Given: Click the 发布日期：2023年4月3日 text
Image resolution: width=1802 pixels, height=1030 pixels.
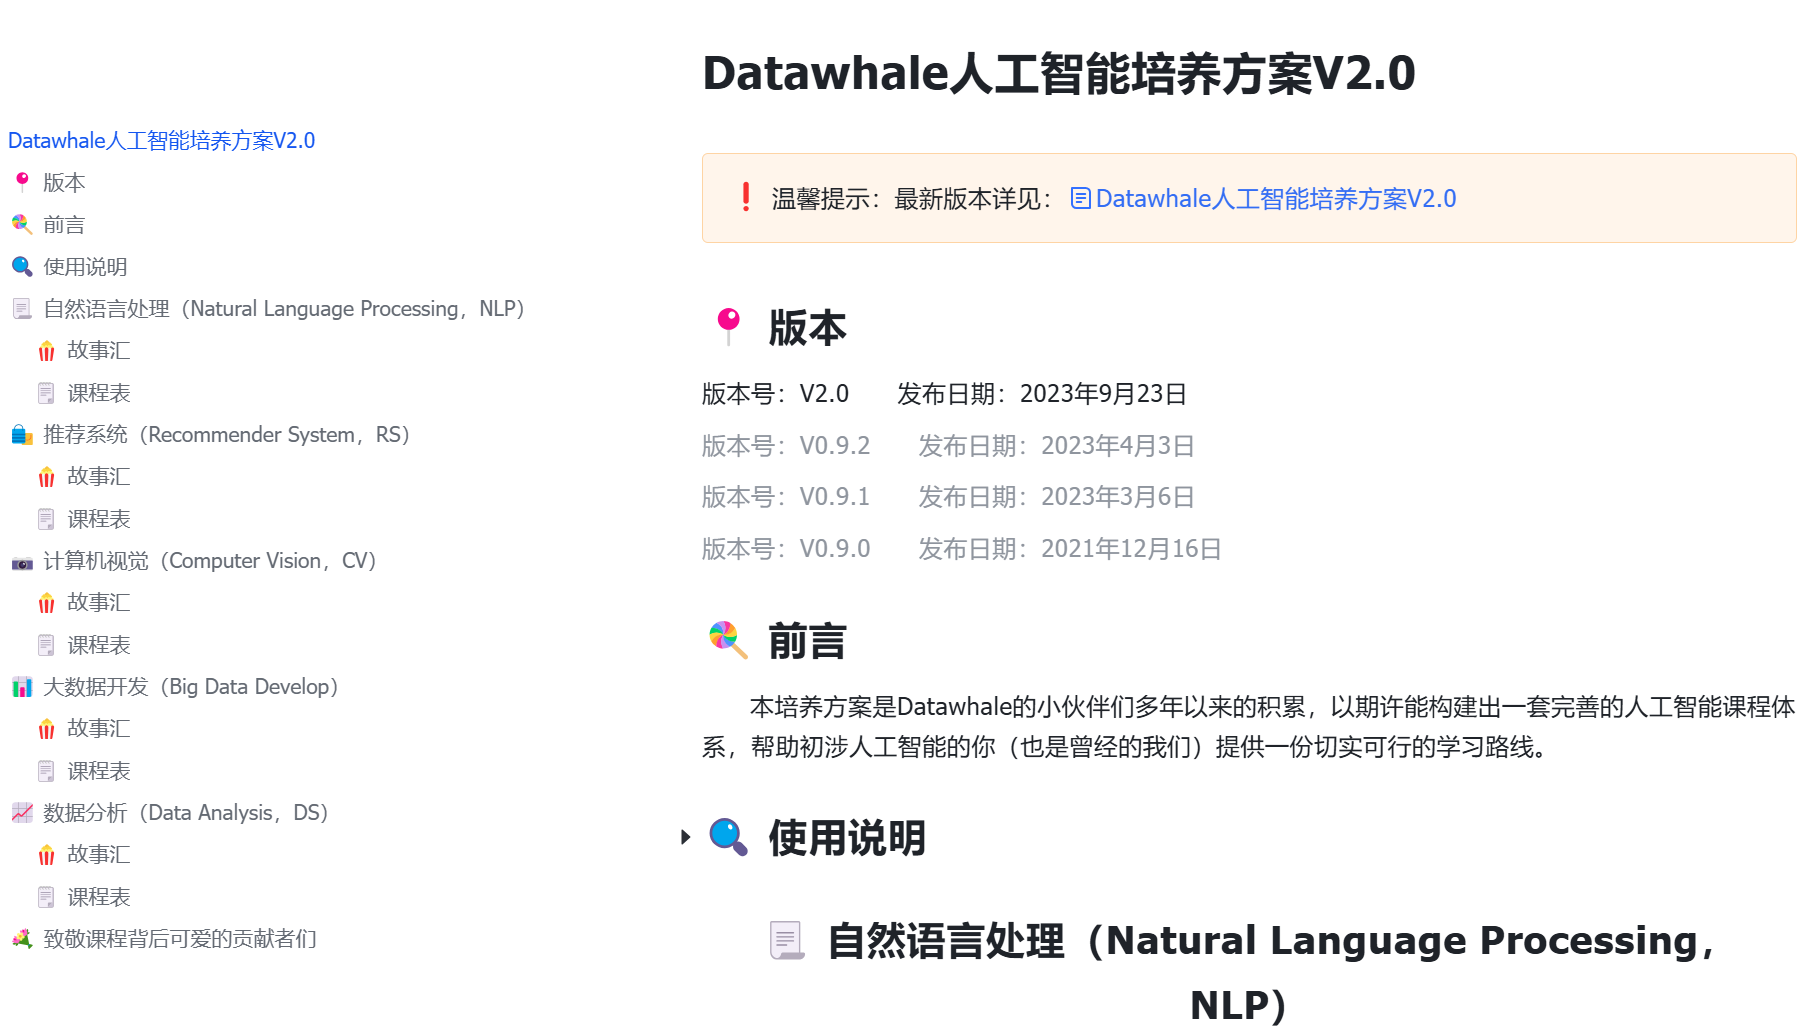Looking at the screenshot, I should tap(1057, 446).
